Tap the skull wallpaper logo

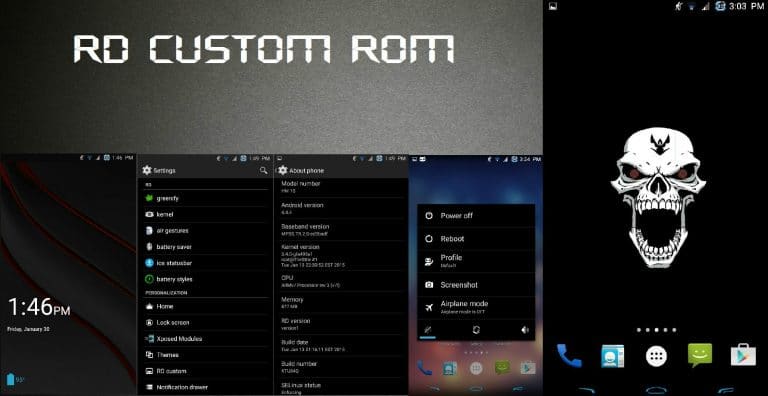tap(658, 198)
